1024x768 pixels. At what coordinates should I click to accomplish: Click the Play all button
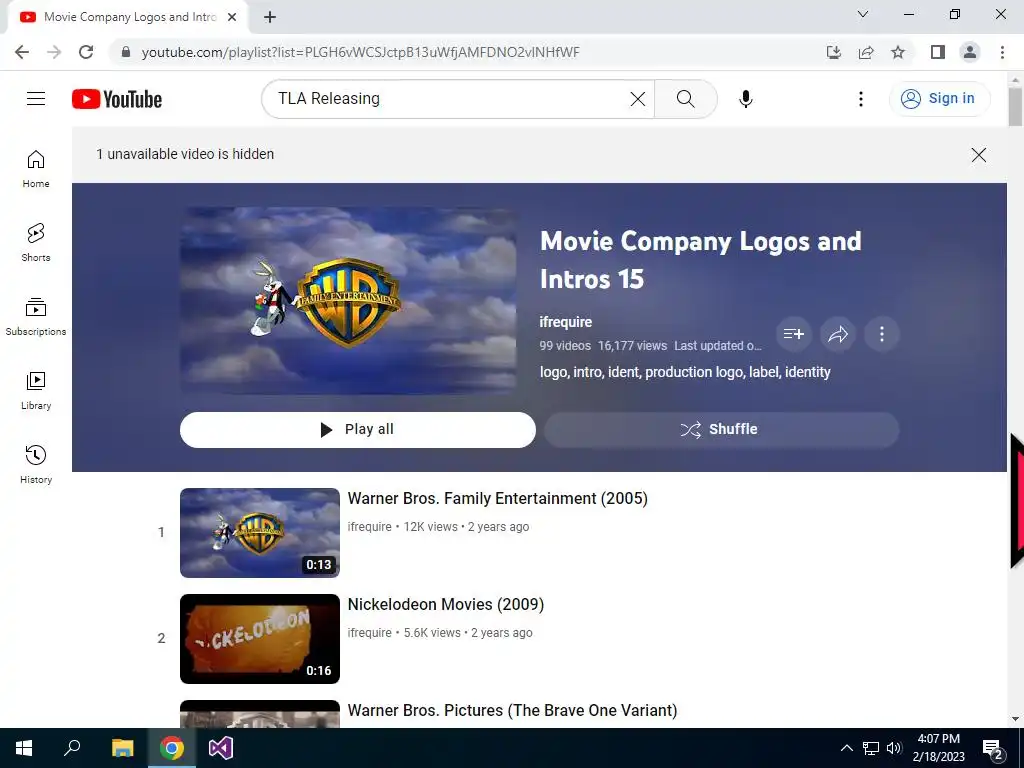tap(358, 430)
